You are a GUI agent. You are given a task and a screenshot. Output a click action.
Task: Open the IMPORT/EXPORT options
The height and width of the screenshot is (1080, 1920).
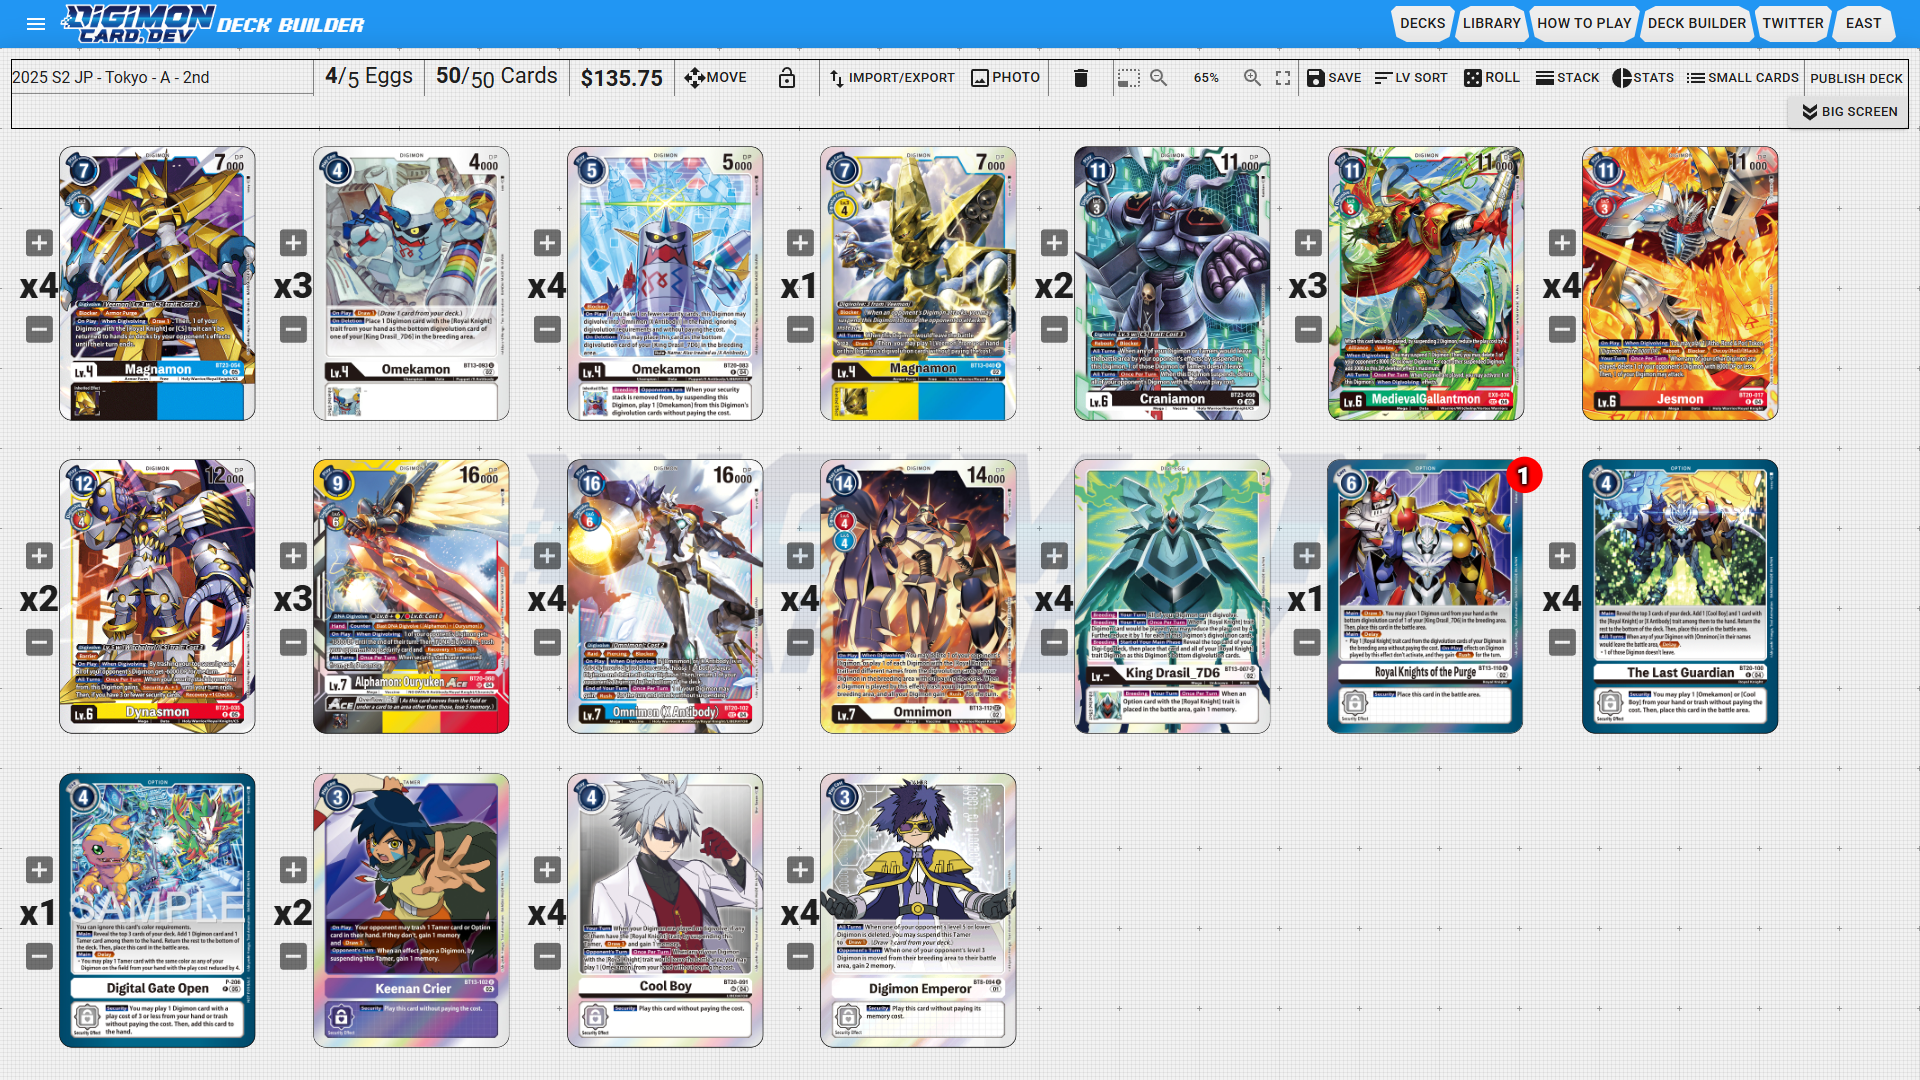click(x=891, y=78)
